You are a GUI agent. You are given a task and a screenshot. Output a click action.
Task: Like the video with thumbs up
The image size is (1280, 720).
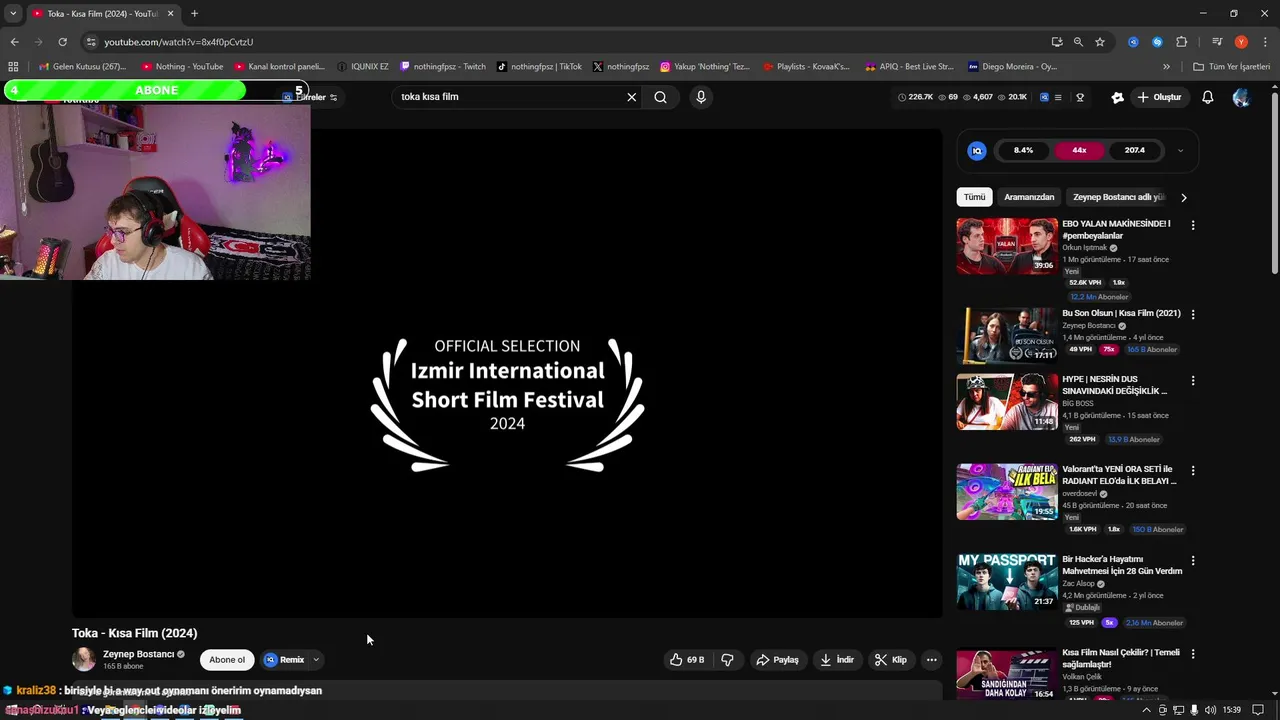(x=687, y=660)
